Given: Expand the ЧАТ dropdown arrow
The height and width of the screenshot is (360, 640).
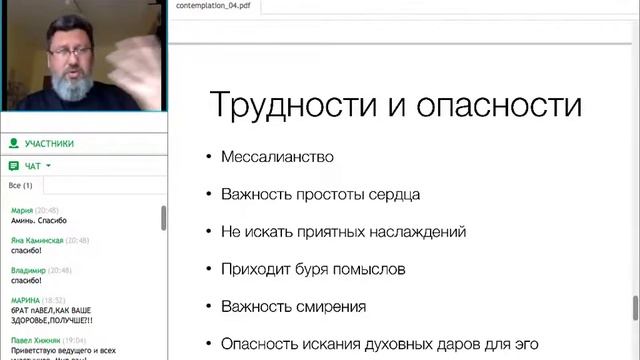Looking at the screenshot, I should 49,166.
